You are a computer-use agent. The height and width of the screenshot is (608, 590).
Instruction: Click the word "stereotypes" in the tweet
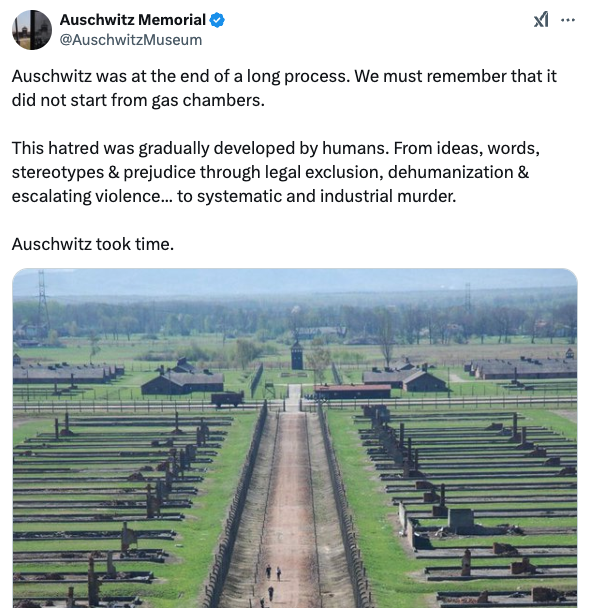(x=58, y=173)
